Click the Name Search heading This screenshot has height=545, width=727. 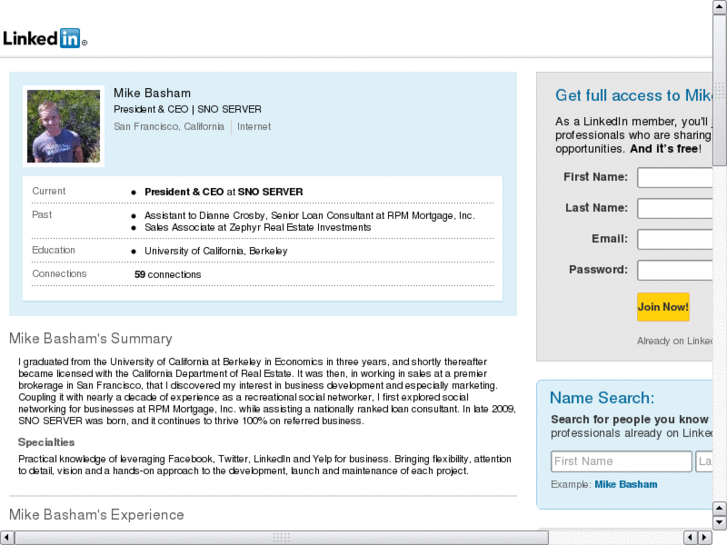[602, 398]
